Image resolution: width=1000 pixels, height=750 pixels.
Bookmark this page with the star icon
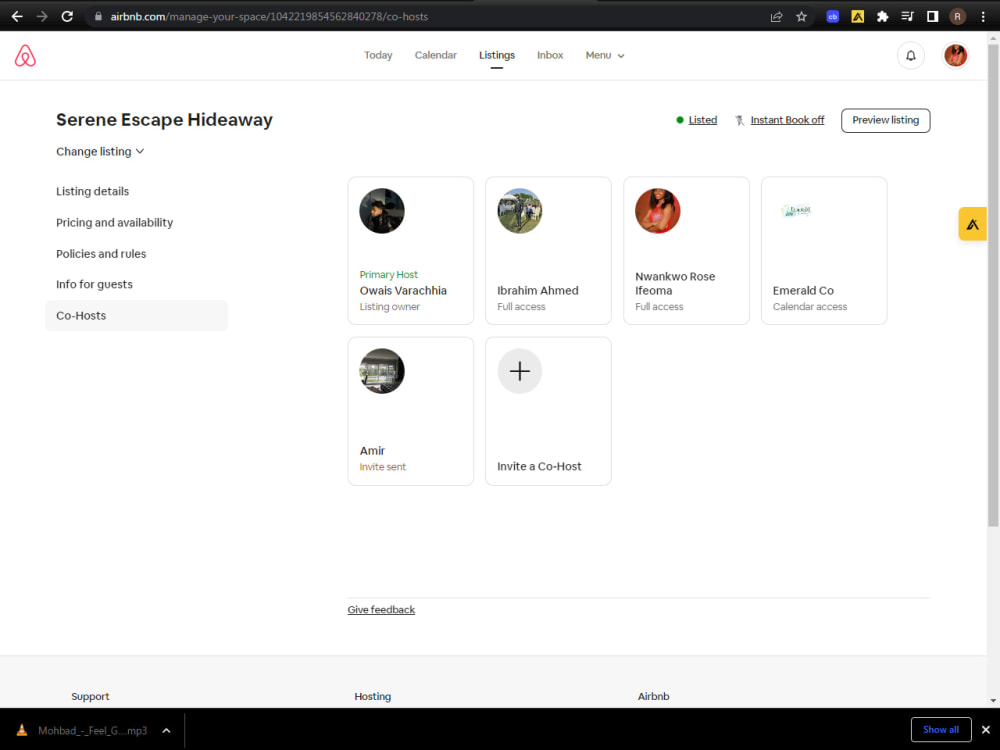tap(801, 17)
